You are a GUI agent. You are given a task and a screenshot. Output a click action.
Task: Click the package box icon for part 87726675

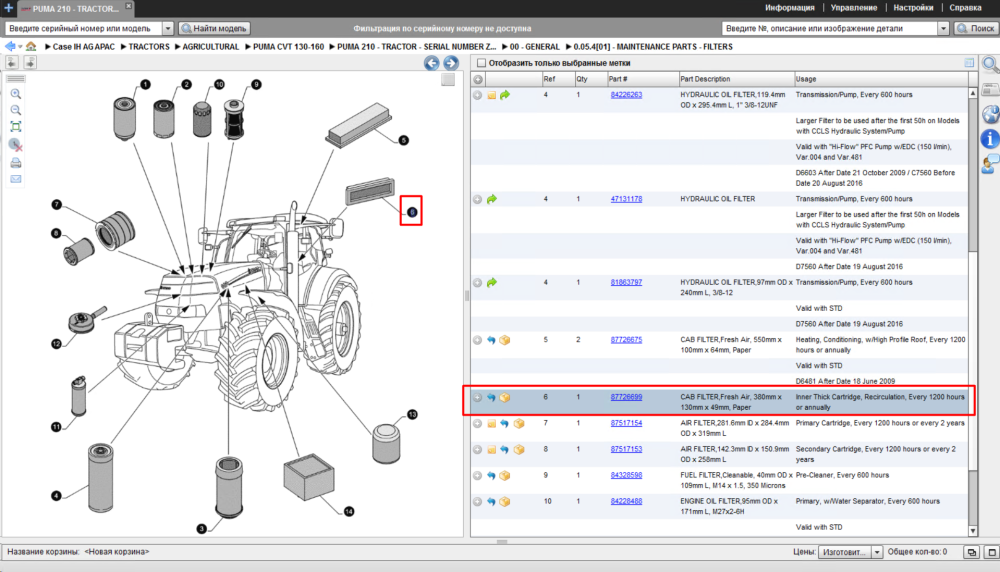click(505, 341)
